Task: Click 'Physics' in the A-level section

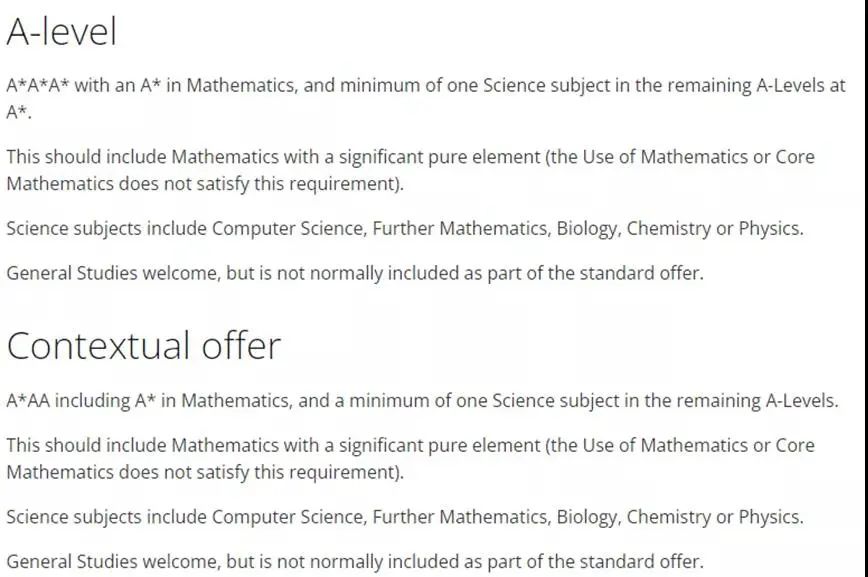Action: coord(769,229)
